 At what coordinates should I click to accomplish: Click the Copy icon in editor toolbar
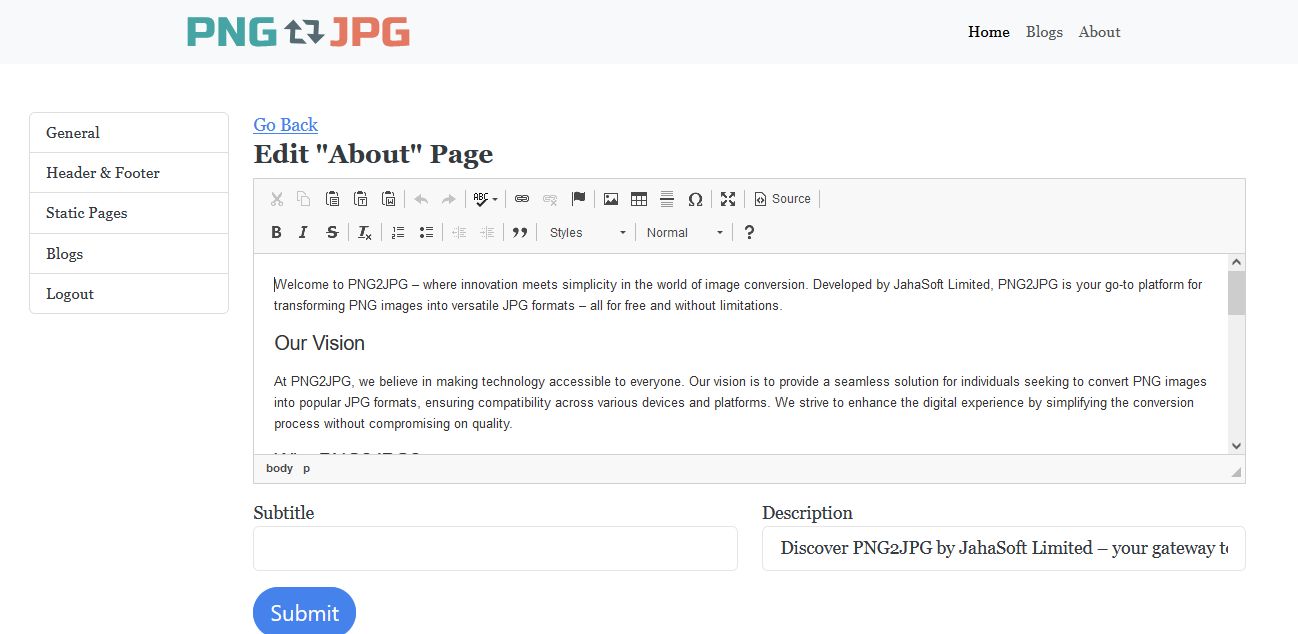point(304,199)
